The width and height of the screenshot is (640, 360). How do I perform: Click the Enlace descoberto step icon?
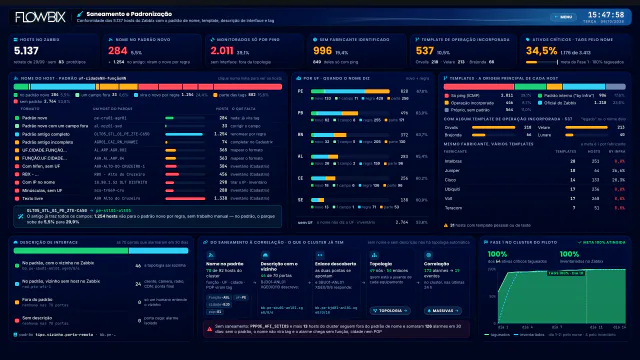320,255
